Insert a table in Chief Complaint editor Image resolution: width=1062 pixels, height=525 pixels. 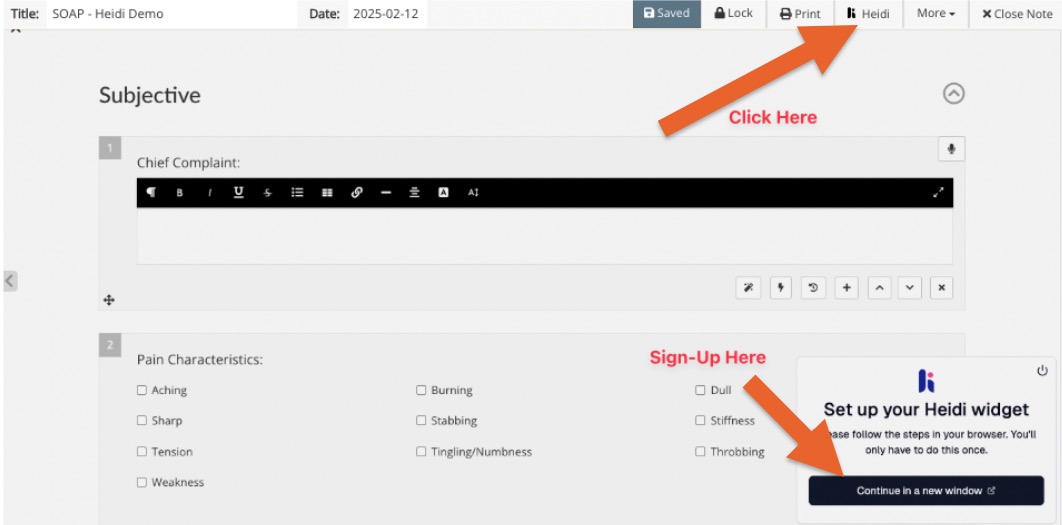click(x=327, y=192)
